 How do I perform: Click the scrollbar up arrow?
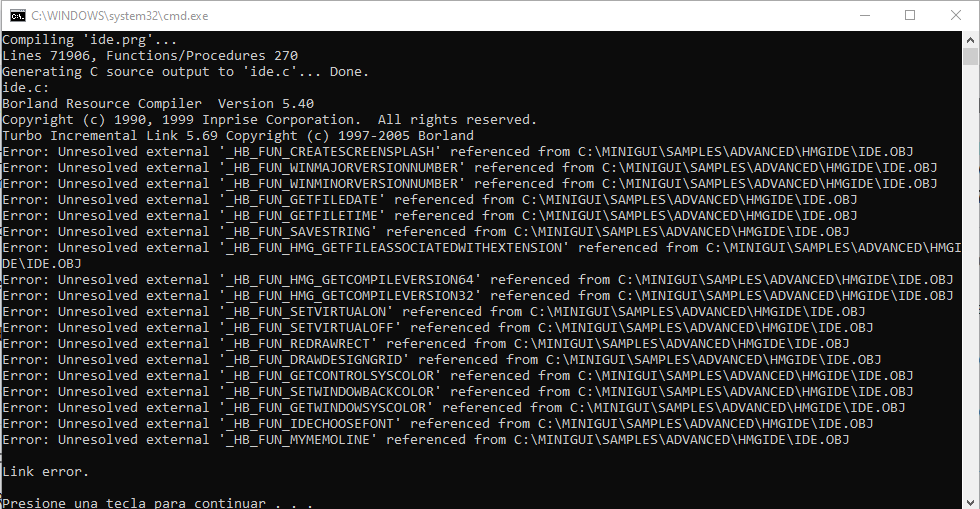970,39
